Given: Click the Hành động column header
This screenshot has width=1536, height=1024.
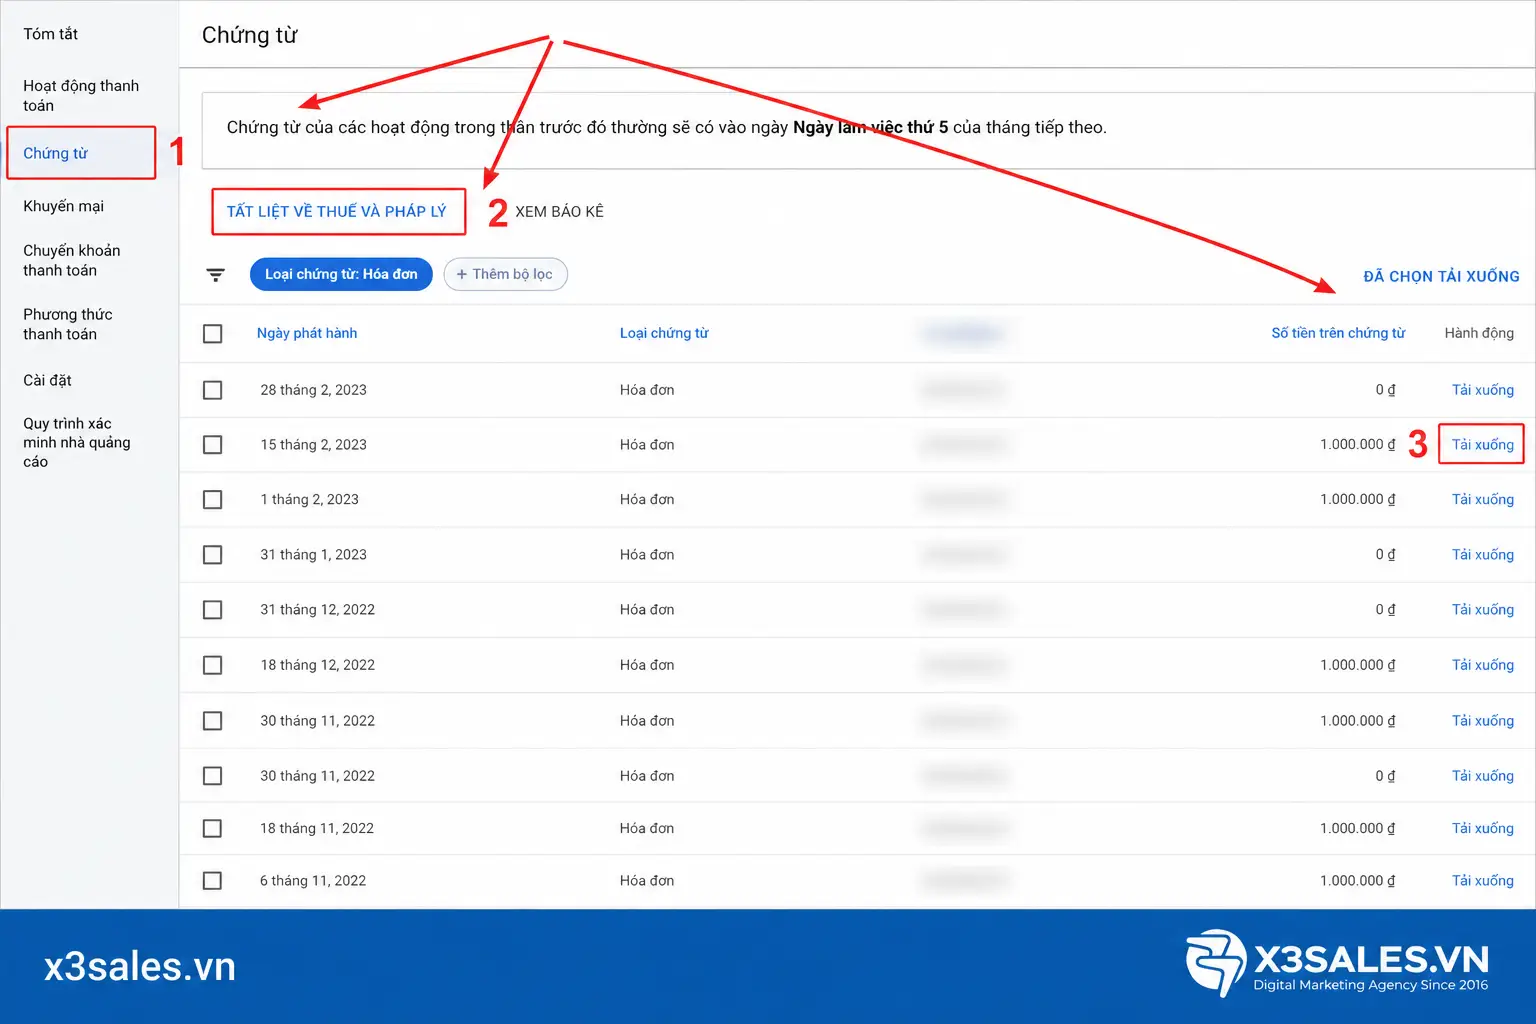Looking at the screenshot, I should tap(1479, 333).
